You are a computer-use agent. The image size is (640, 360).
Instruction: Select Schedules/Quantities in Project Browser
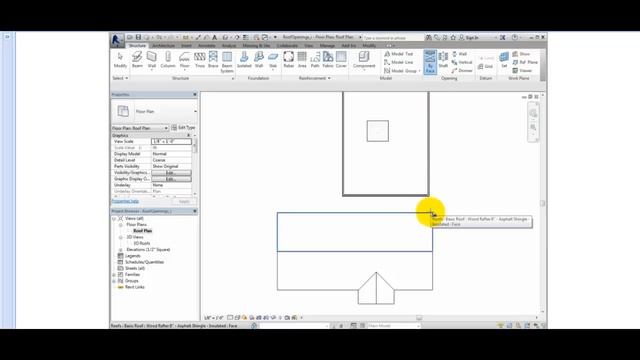144,262
